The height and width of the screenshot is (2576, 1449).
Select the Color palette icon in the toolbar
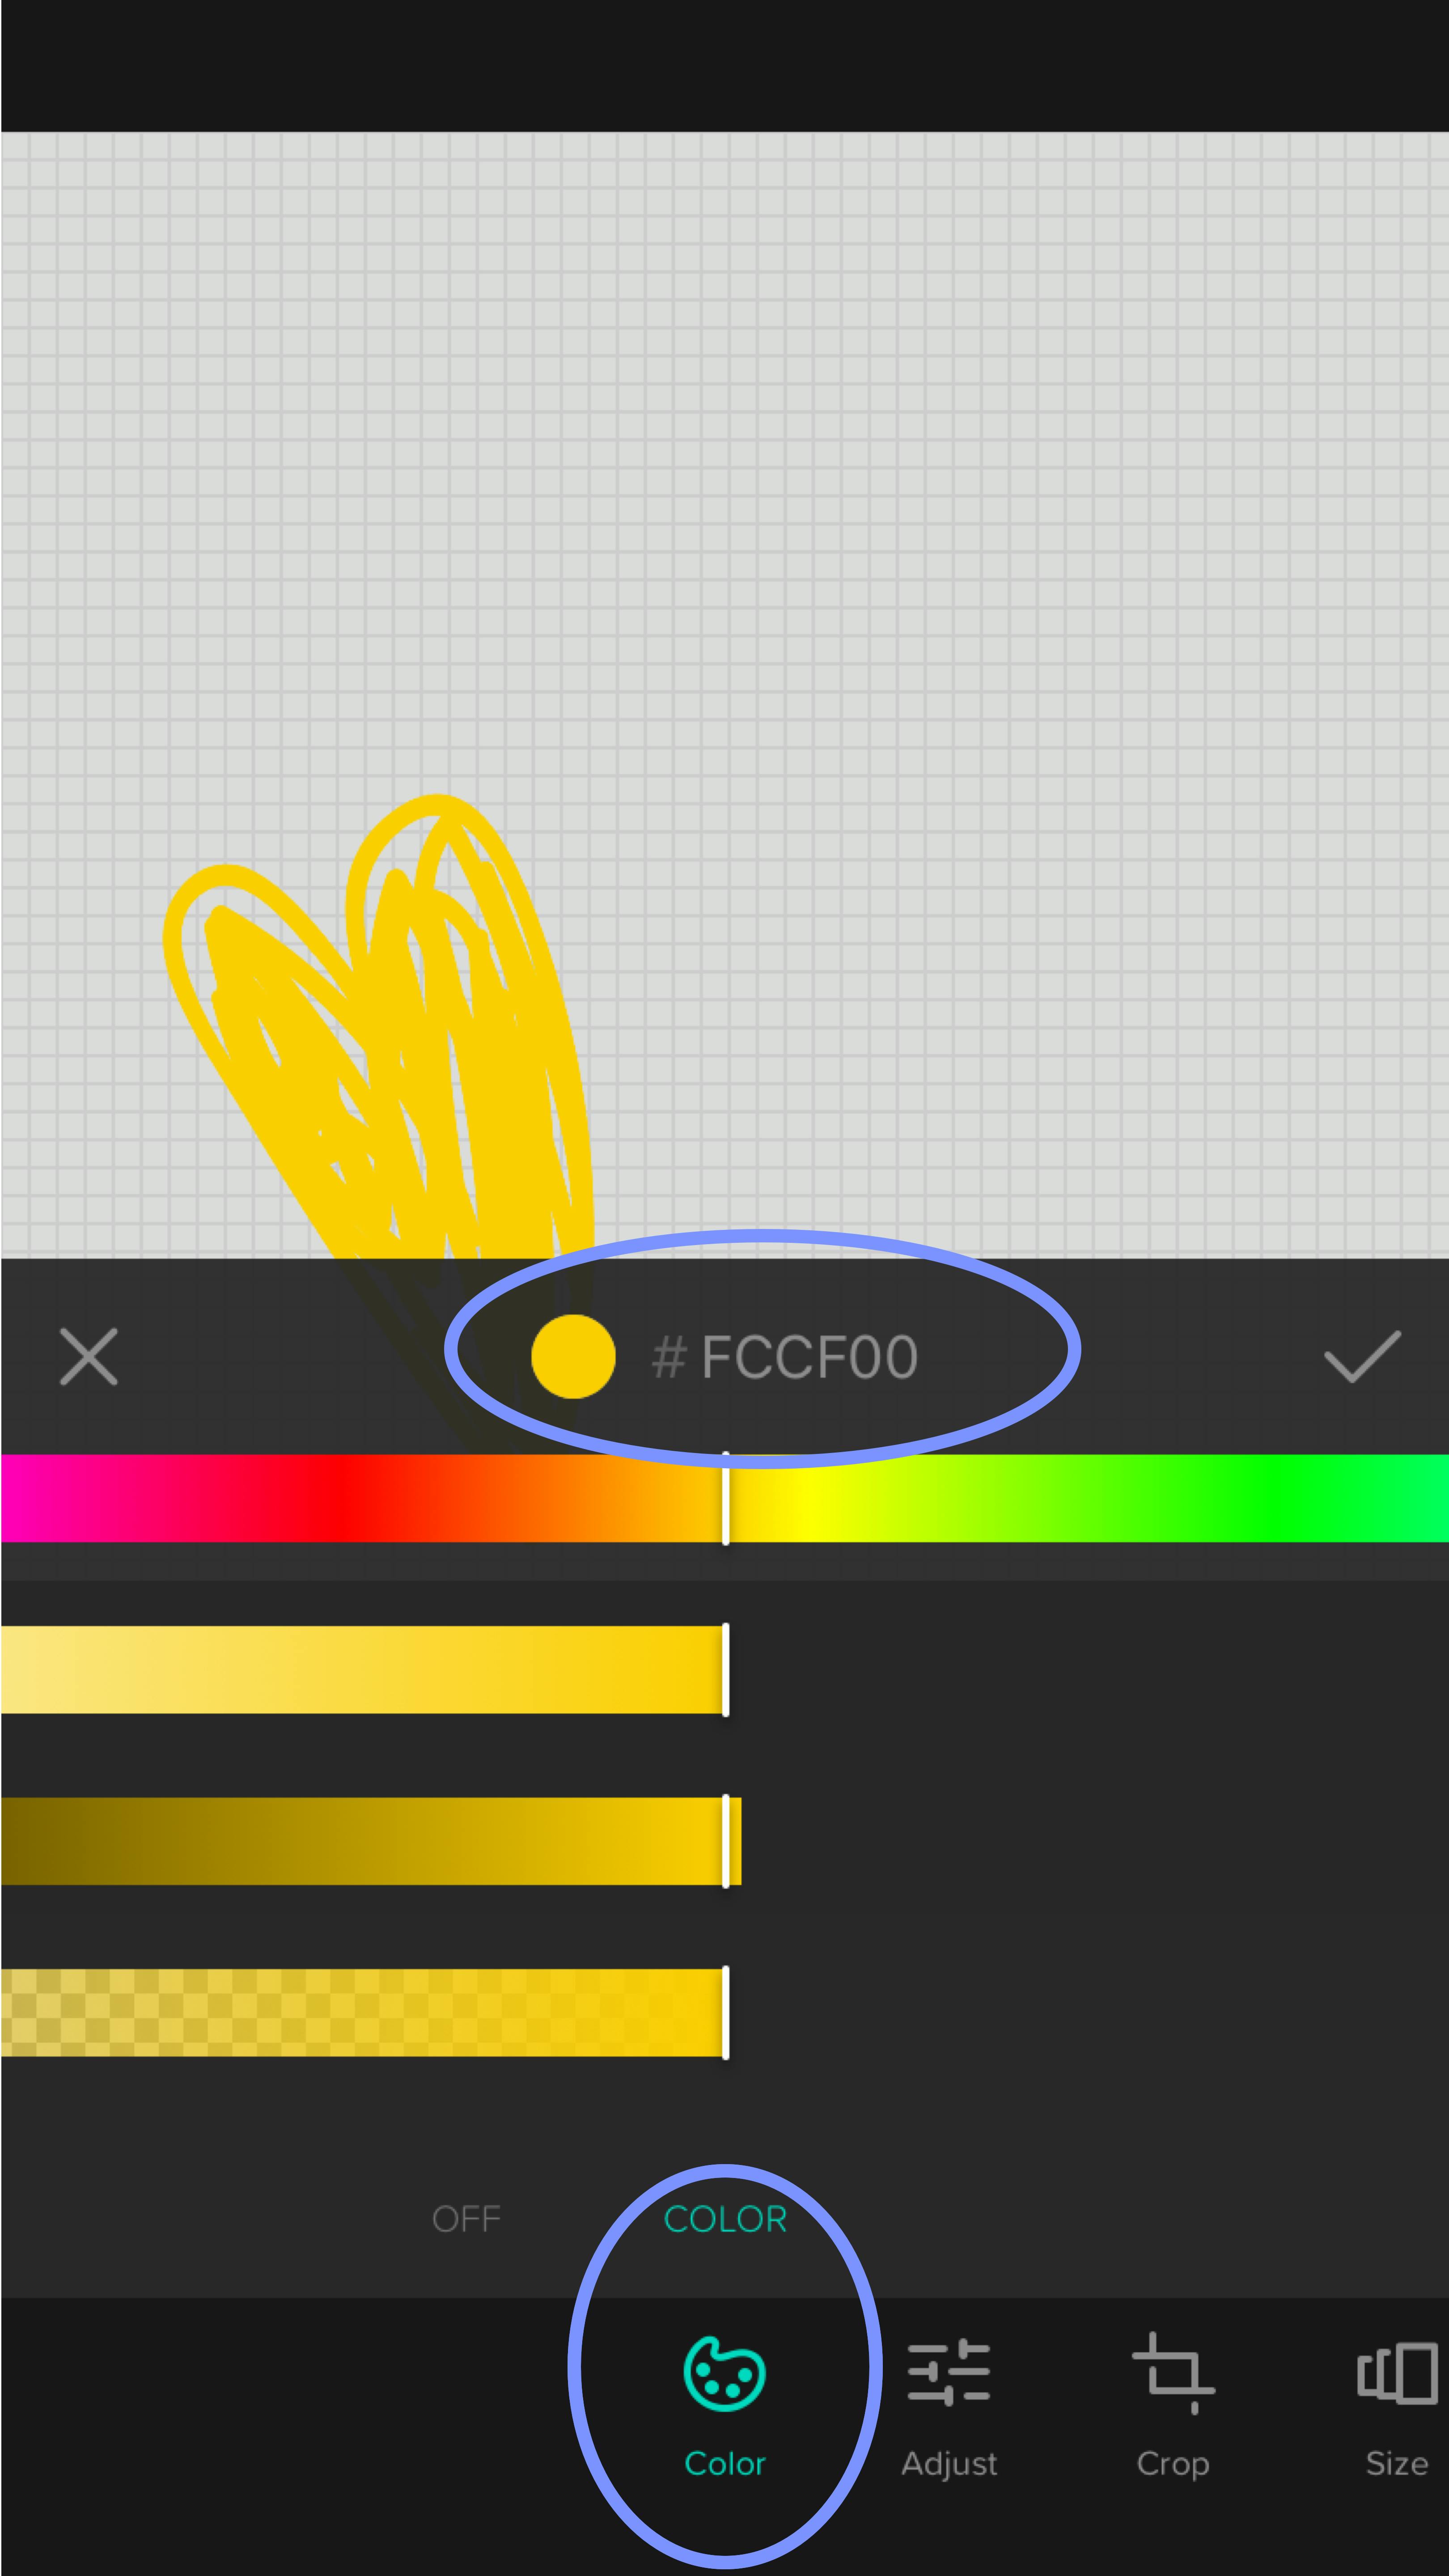[724, 2373]
